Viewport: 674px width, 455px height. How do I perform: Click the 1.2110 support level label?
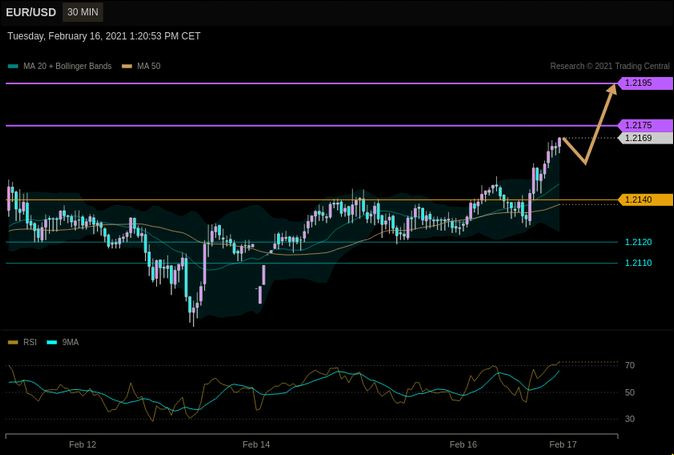pyautogui.click(x=638, y=263)
